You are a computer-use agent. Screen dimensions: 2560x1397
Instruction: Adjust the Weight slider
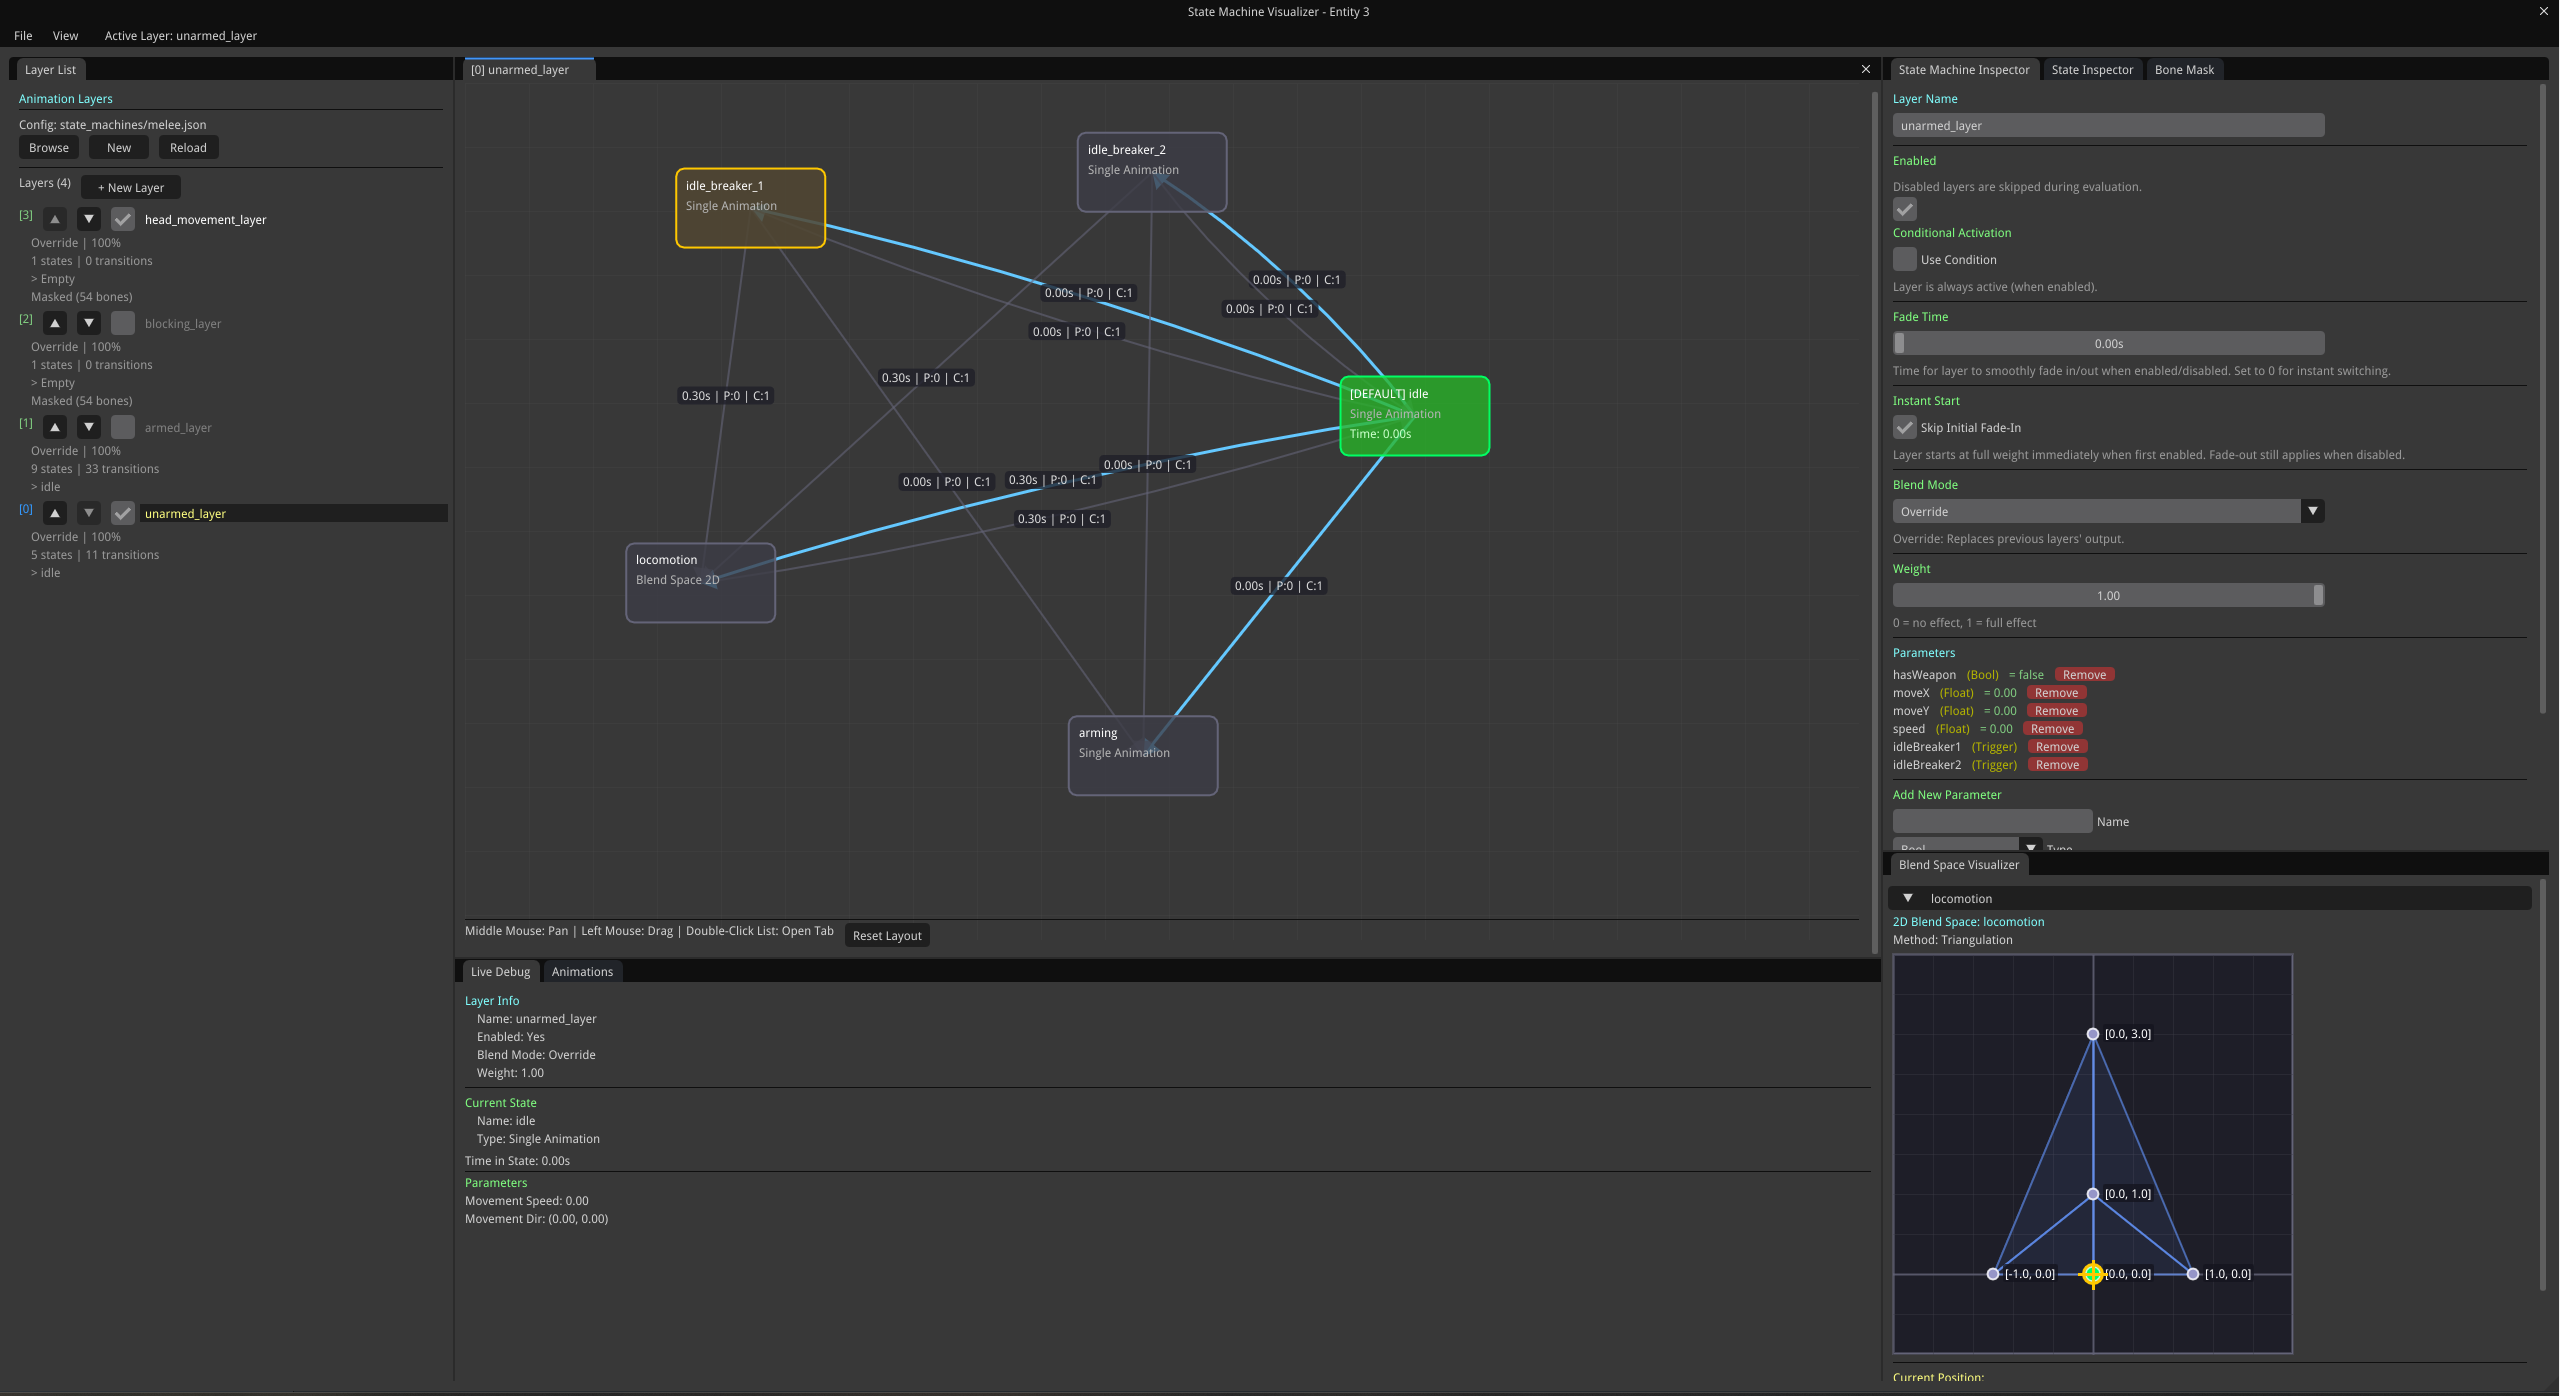(x=2108, y=595)
